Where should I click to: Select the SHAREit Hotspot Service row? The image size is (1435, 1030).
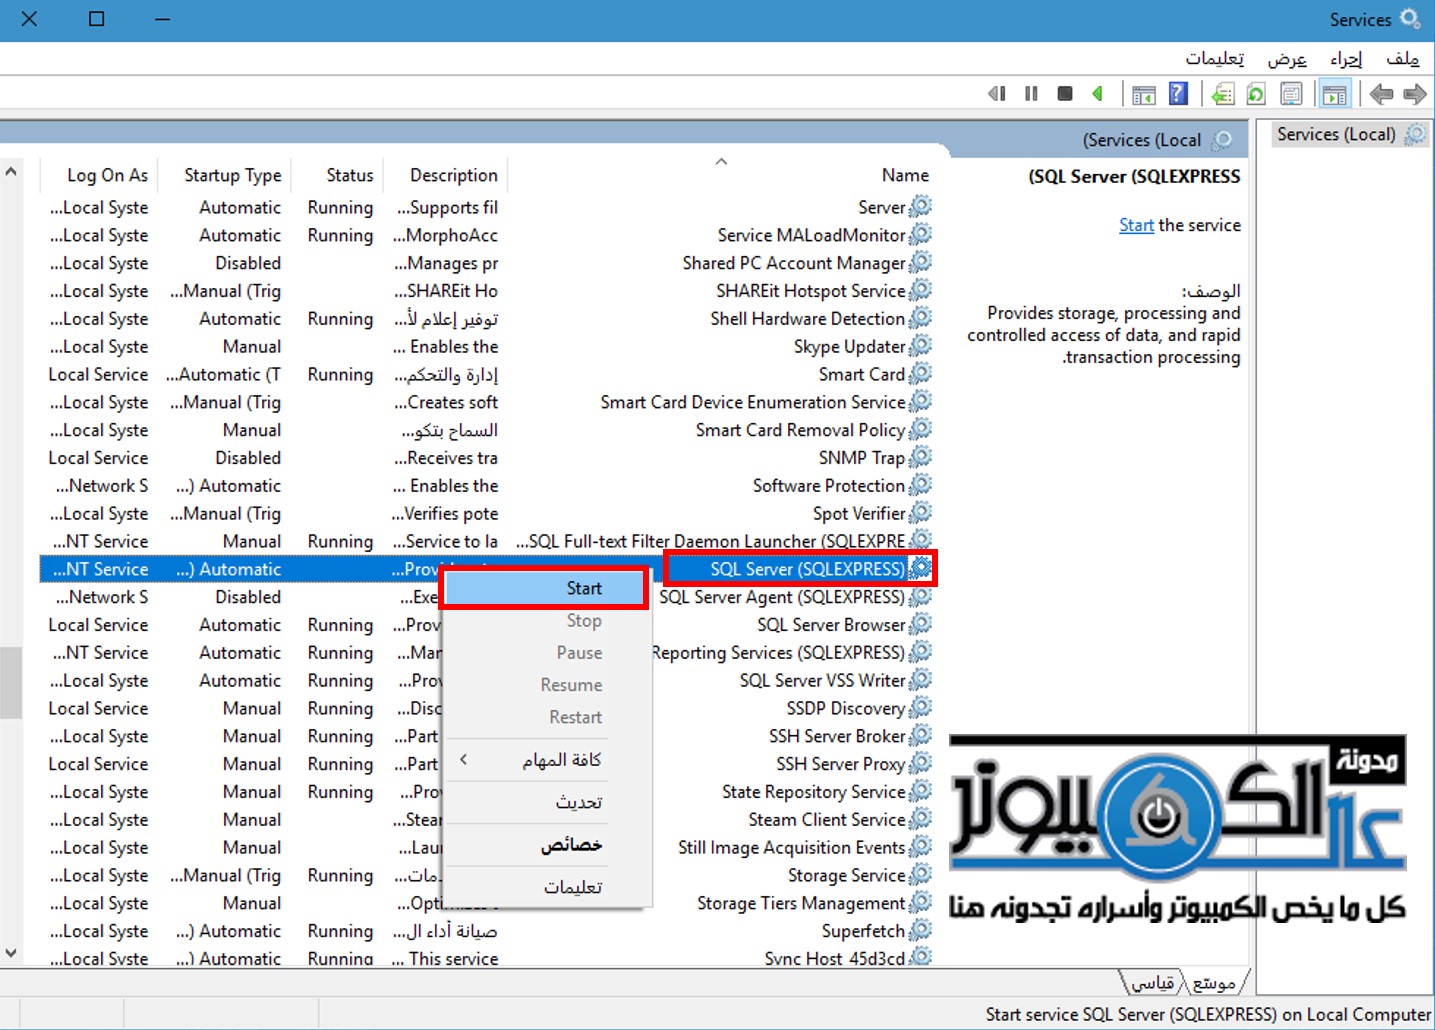click(487, 291)
